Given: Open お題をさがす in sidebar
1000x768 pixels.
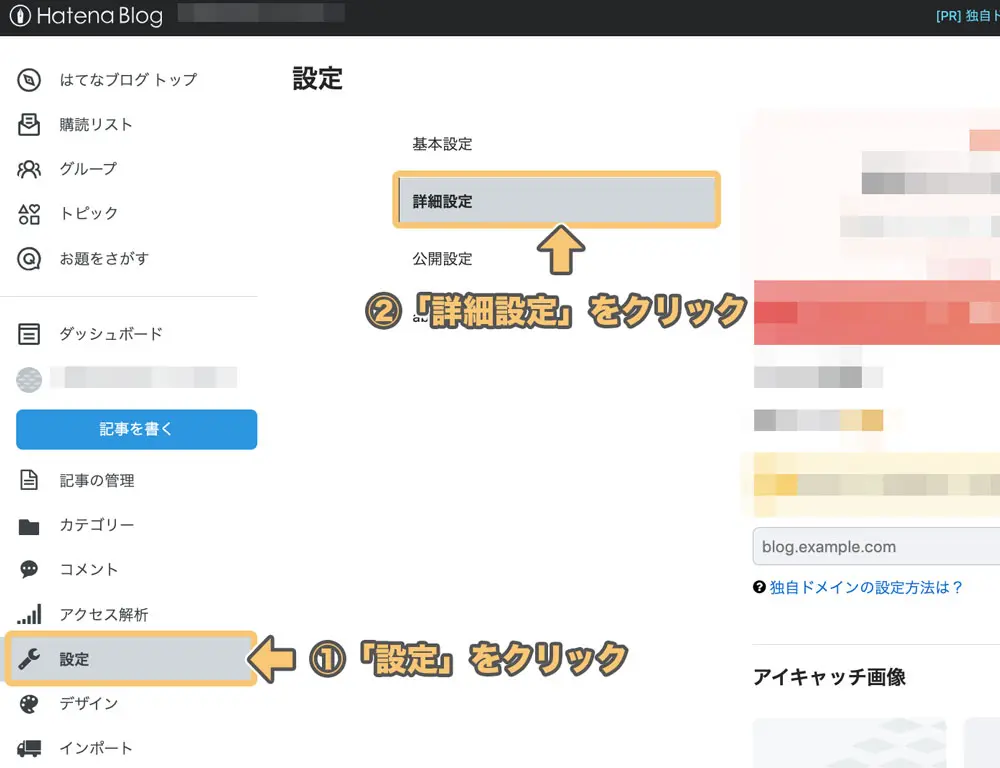Looking at the screenshot, I should click(x=104, y=258).
